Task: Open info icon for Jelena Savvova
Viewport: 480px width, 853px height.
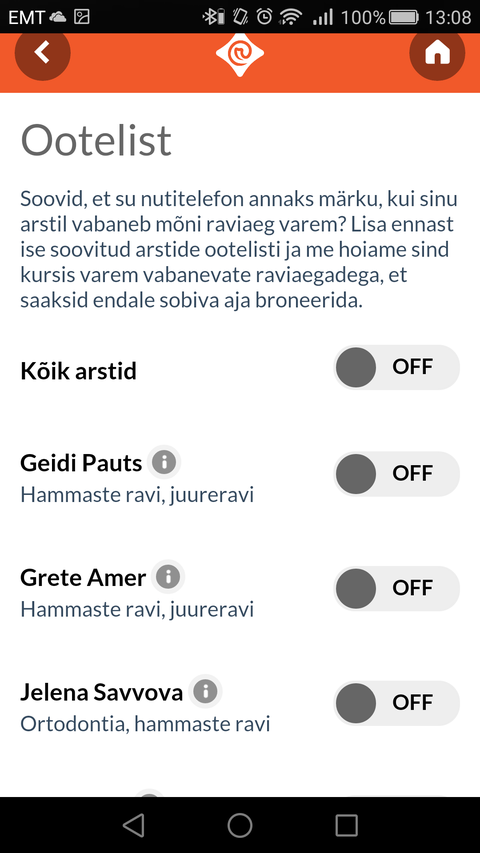Action: coord(205,691)
